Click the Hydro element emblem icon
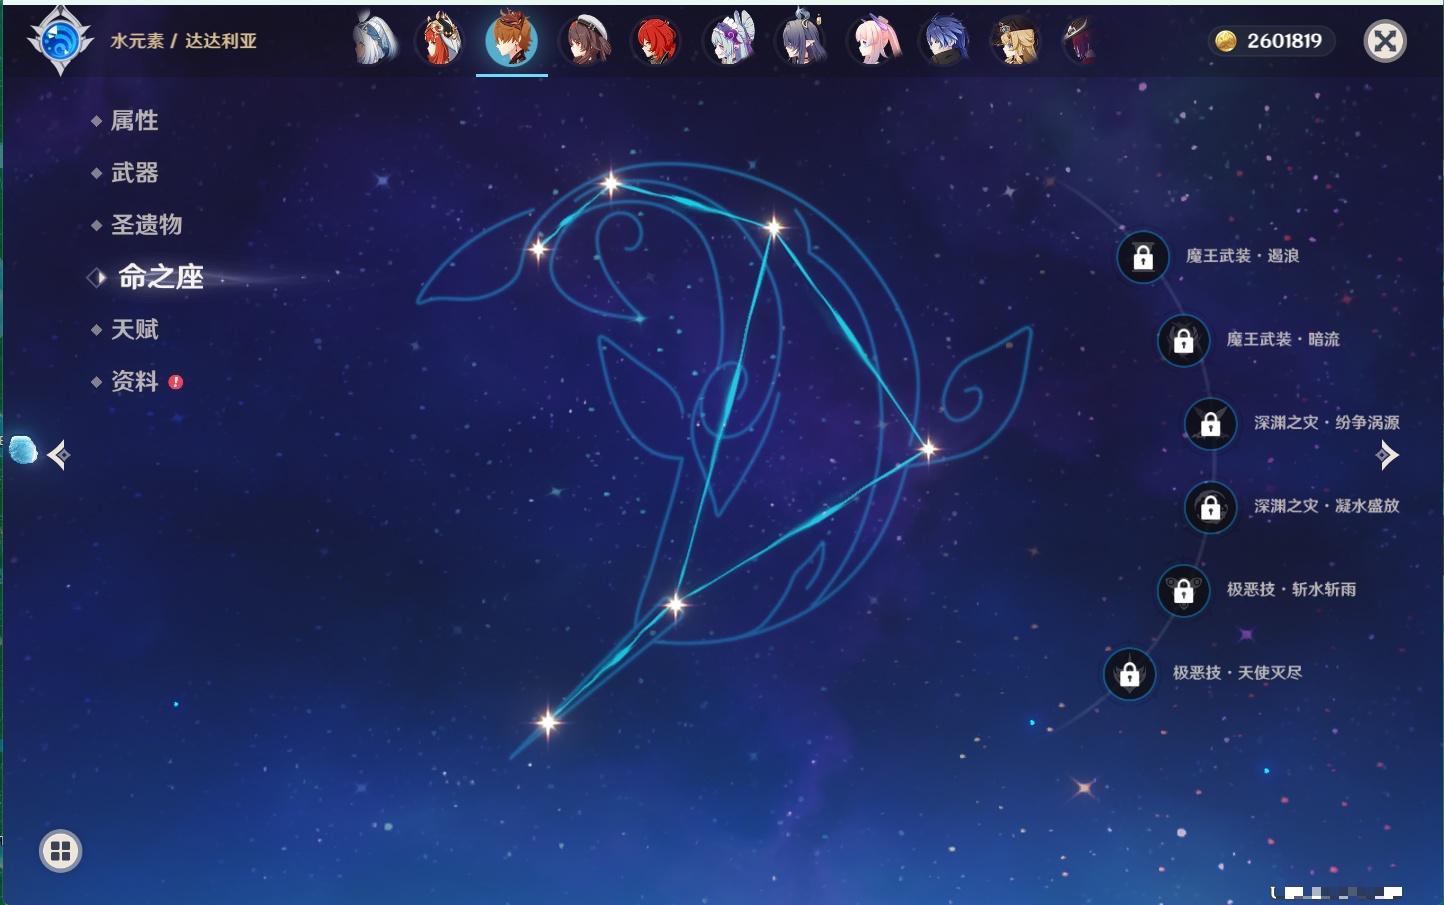1444x905 pixels. pos(60,41)
